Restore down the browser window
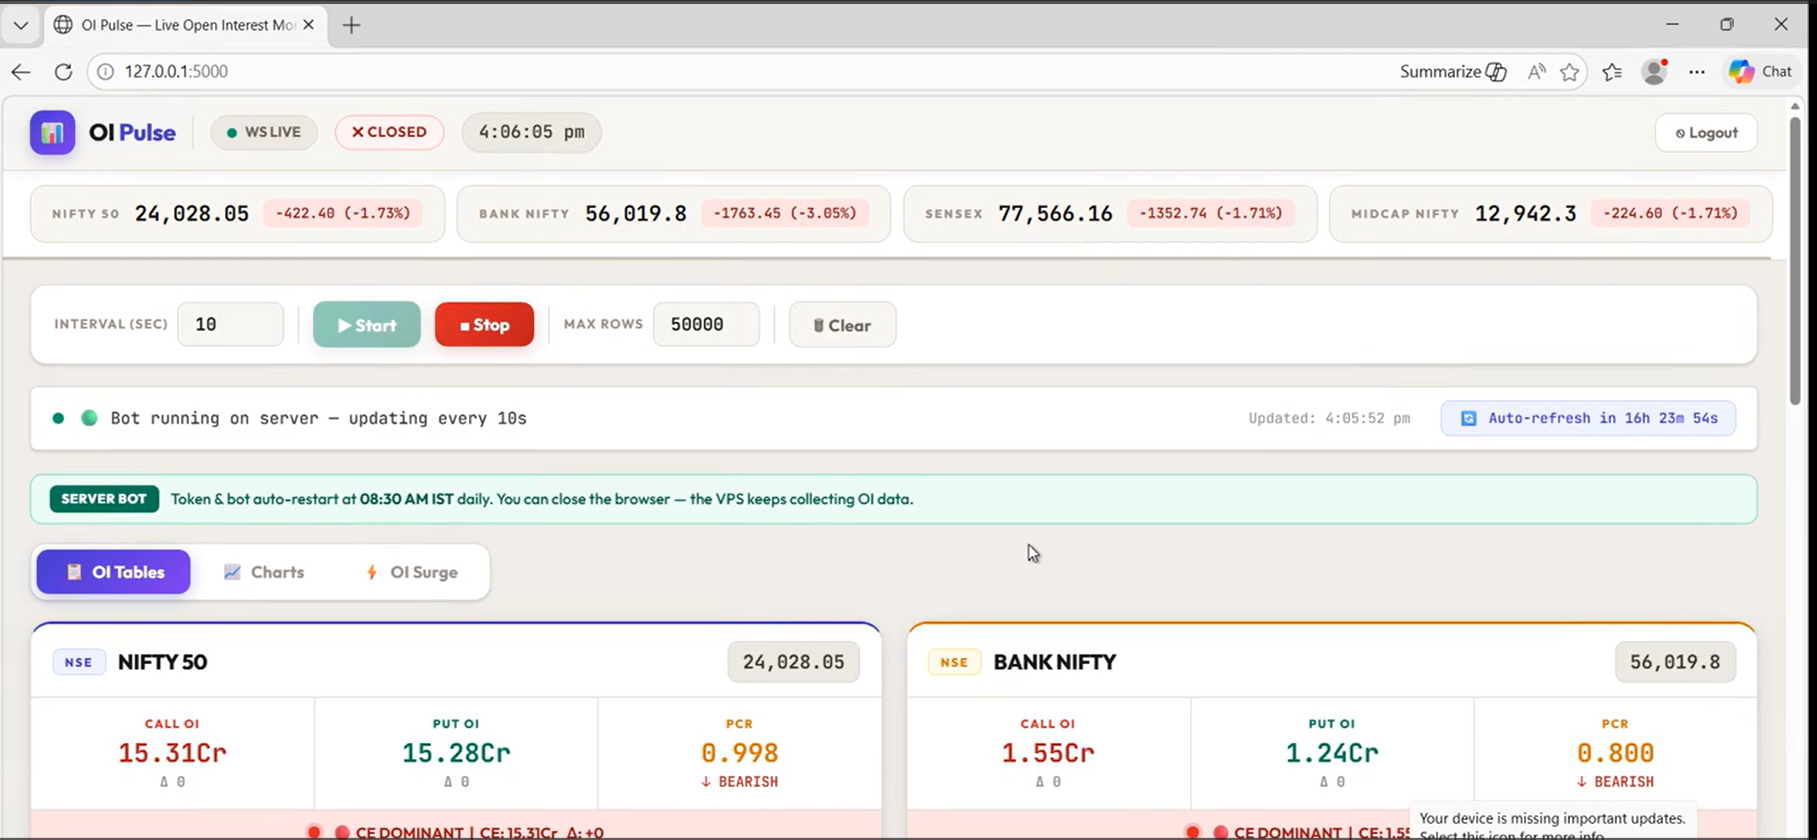This screenshot has height=840, width=1817. coord(1727,25)
